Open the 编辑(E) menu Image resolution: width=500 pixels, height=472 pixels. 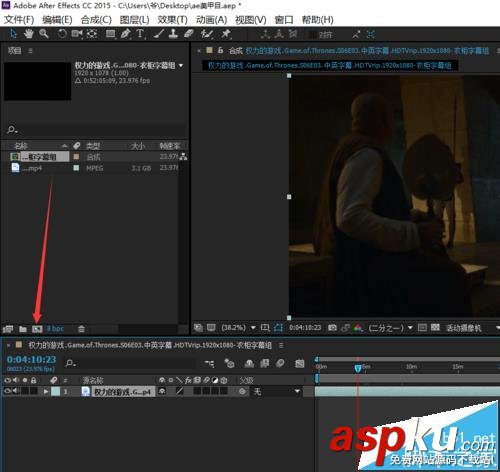click(57, 20)
